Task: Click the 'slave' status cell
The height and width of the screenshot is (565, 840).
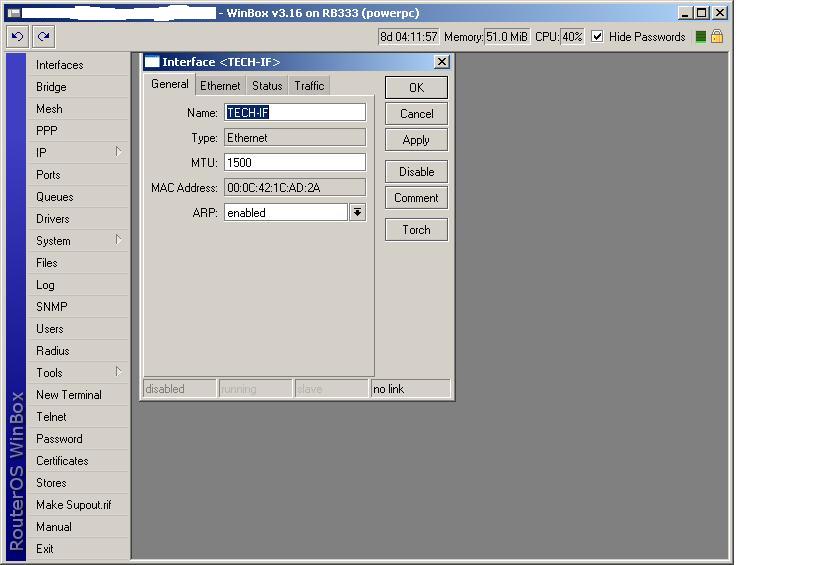Action: click(x=331, y=389)
